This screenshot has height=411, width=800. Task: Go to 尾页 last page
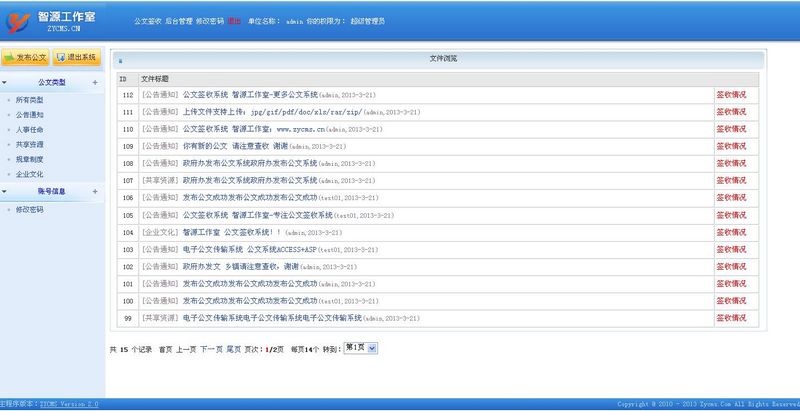coord(234,350)
